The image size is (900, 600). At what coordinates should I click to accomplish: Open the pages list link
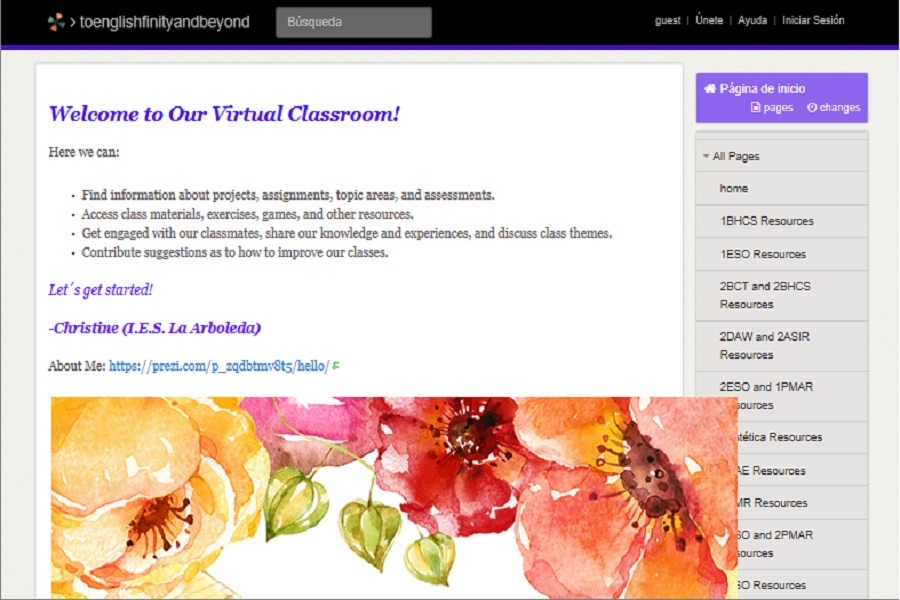click(x=778, y=108)
